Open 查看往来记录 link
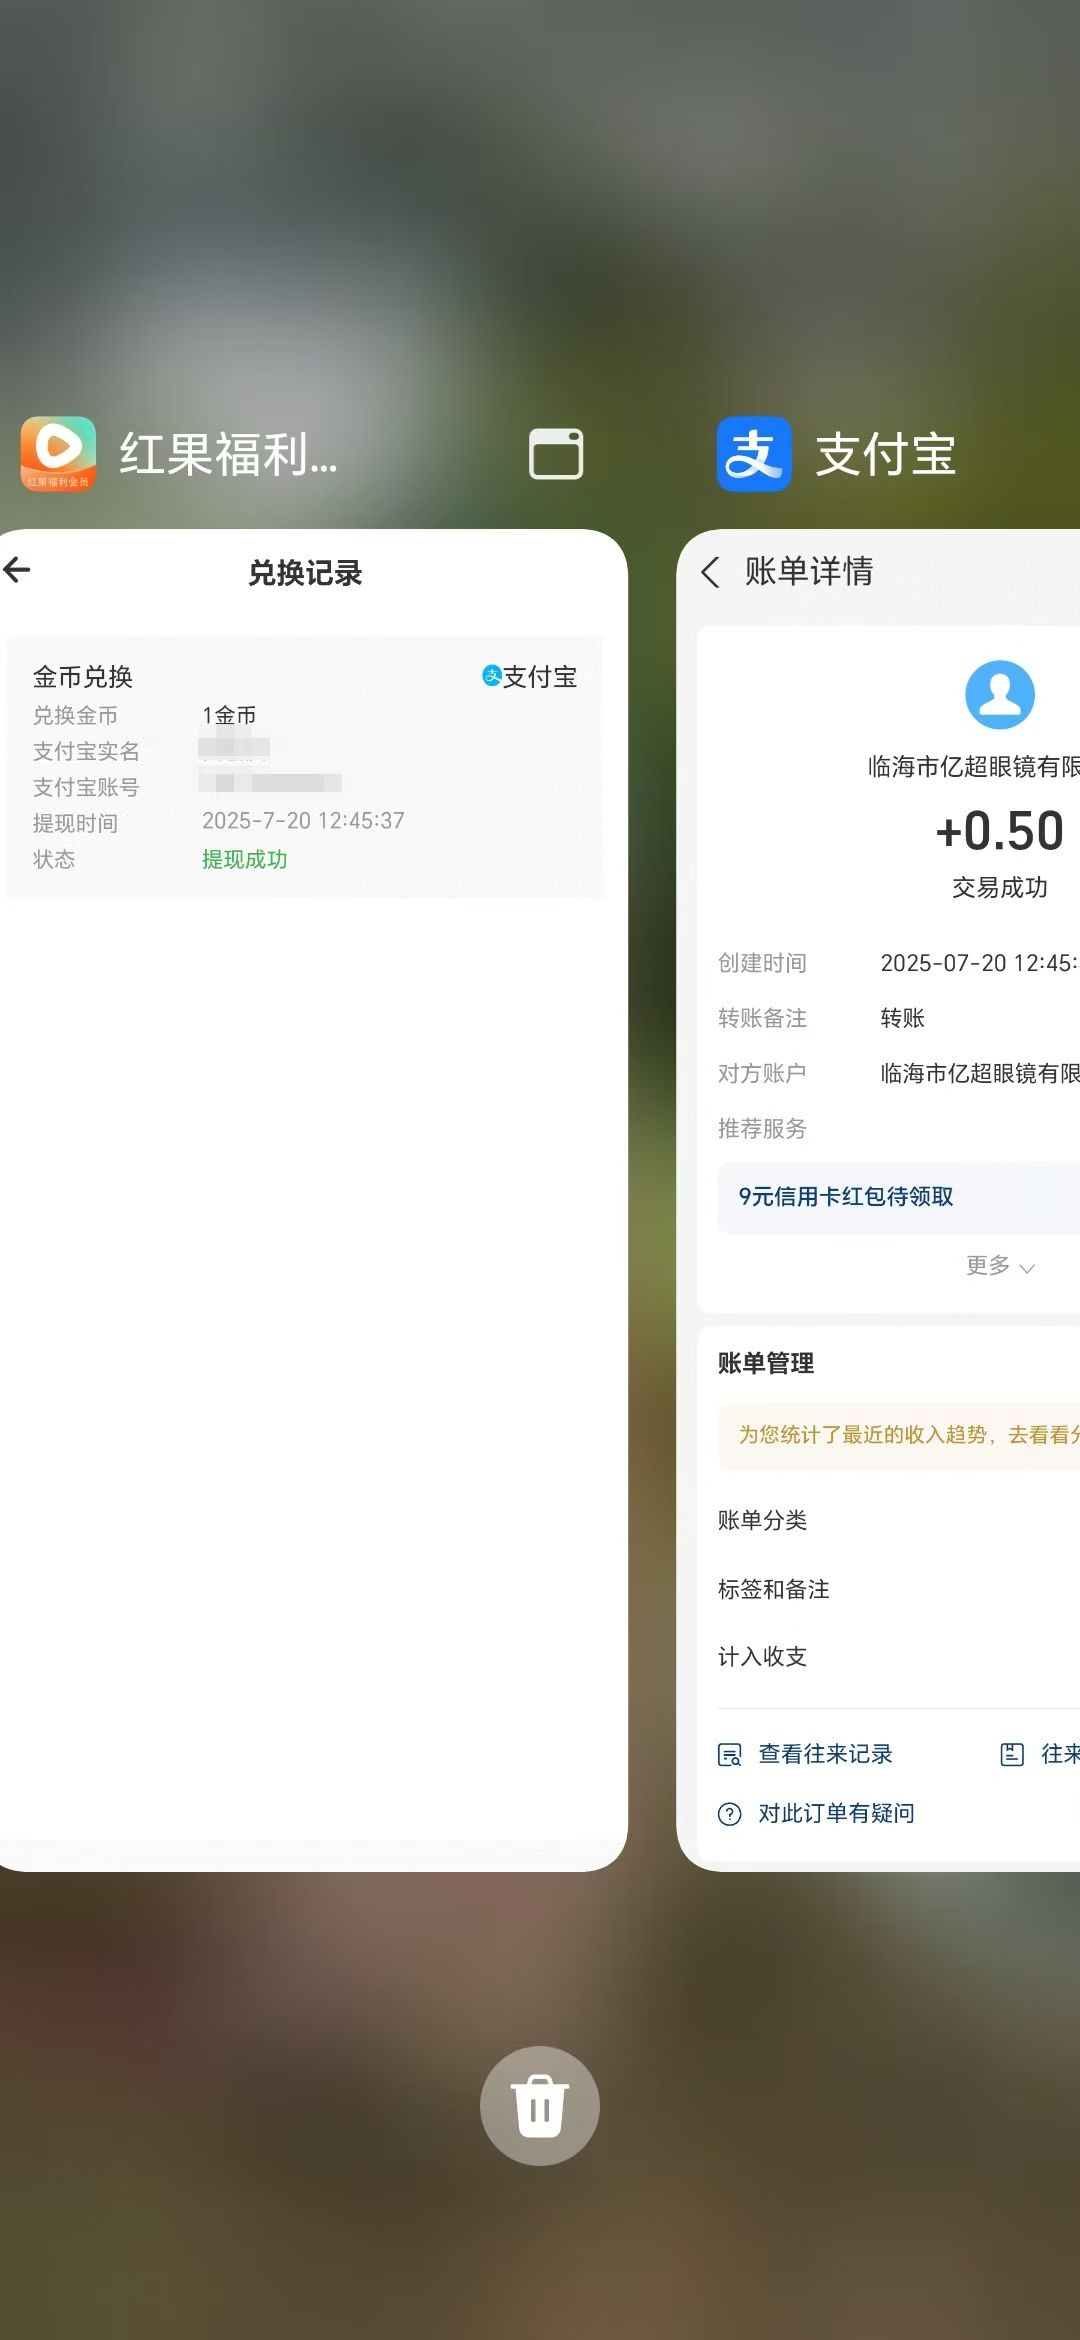The height and width of the screenshot is (2340, 1080). (825, 1754)
